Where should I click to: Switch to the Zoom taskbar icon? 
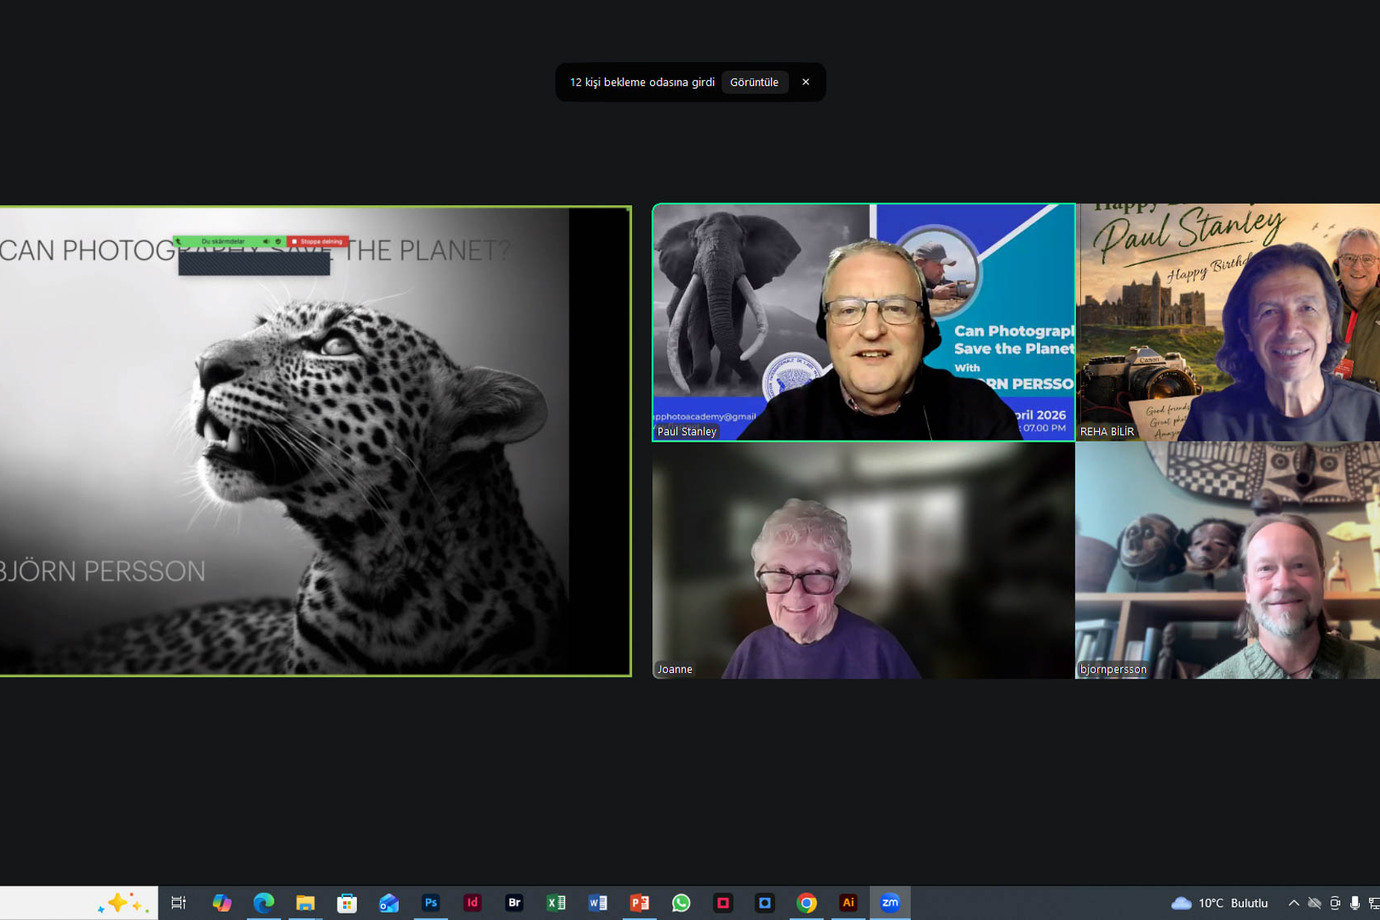pos(890,903)
